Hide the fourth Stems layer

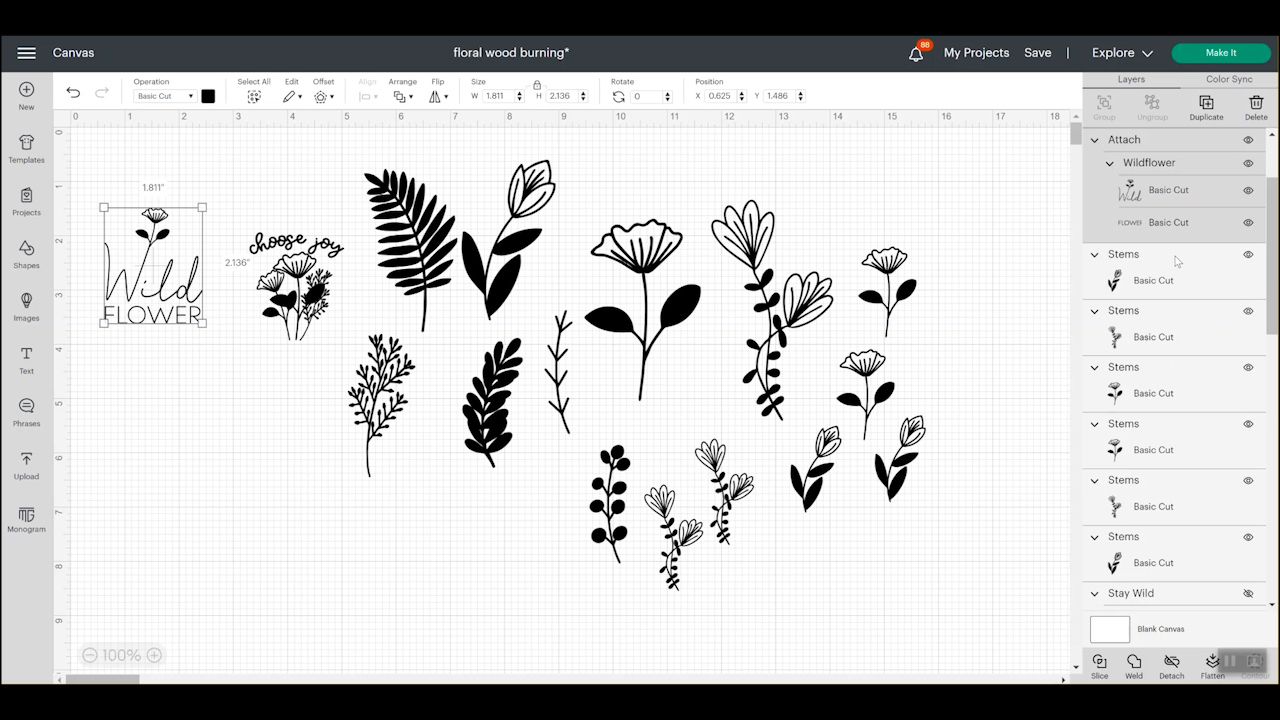[x=1248, y=424]
